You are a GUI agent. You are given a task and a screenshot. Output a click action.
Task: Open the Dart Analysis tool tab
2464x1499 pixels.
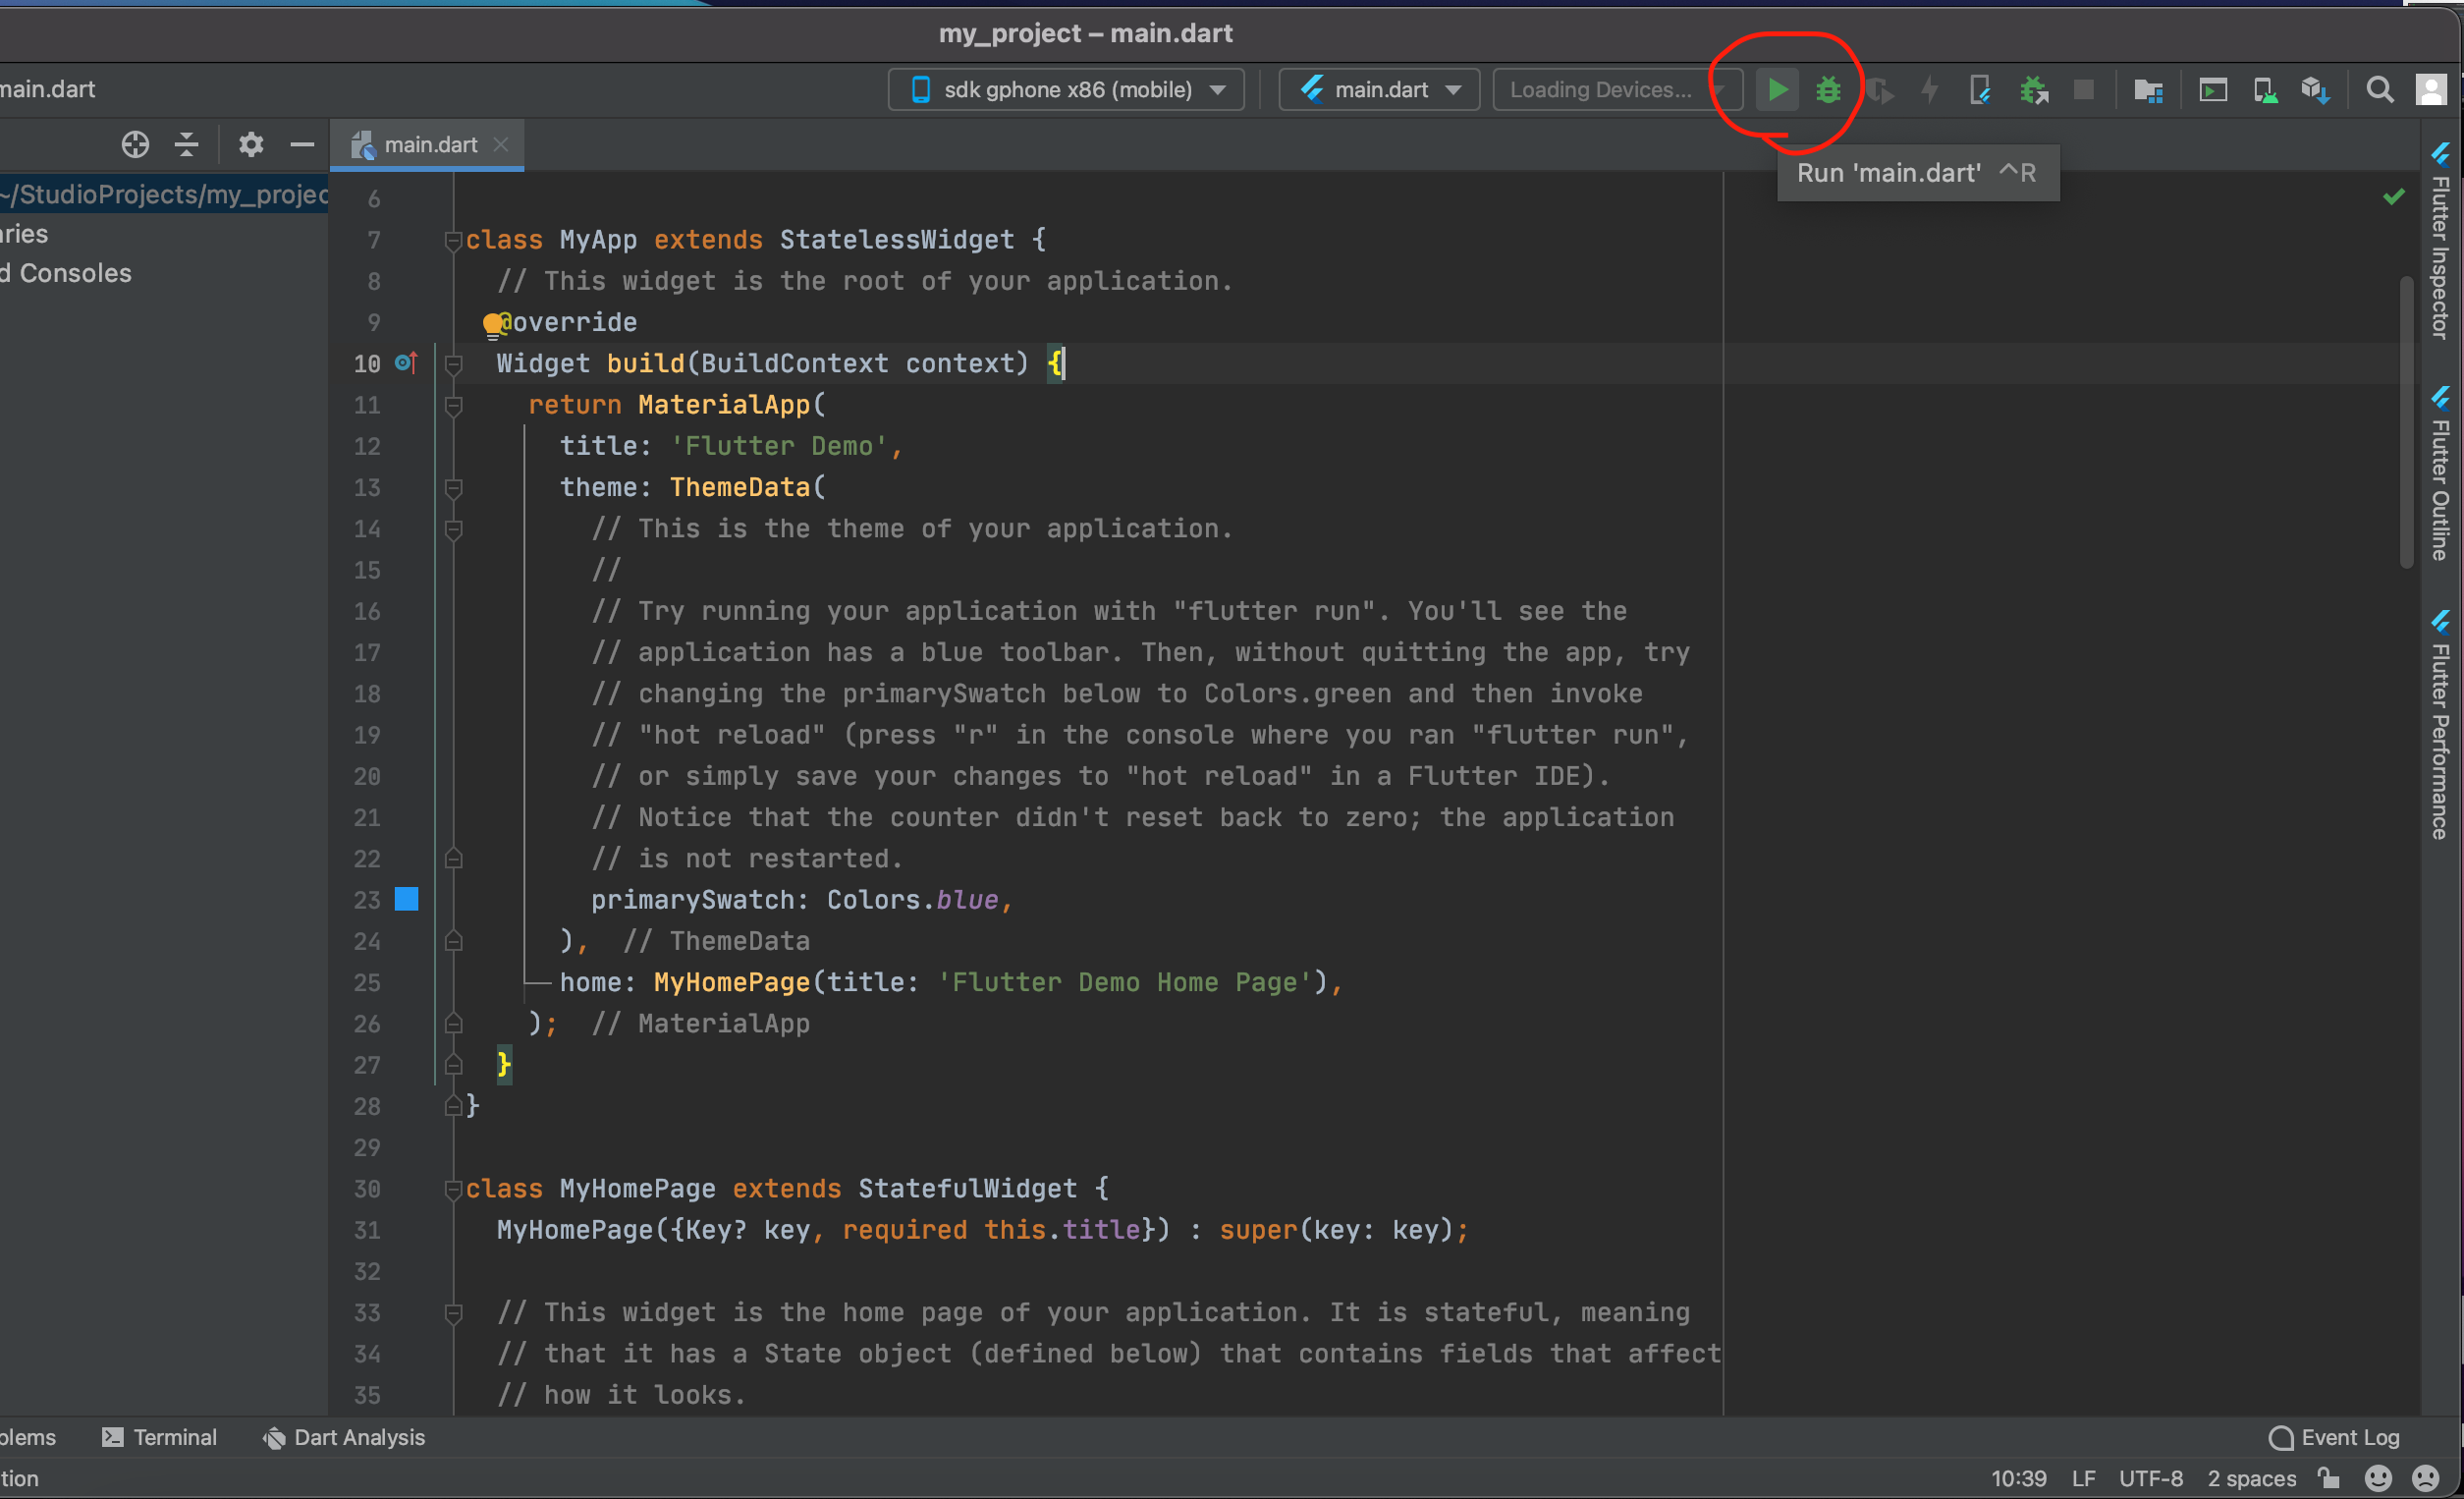[x=344, y=1437]
